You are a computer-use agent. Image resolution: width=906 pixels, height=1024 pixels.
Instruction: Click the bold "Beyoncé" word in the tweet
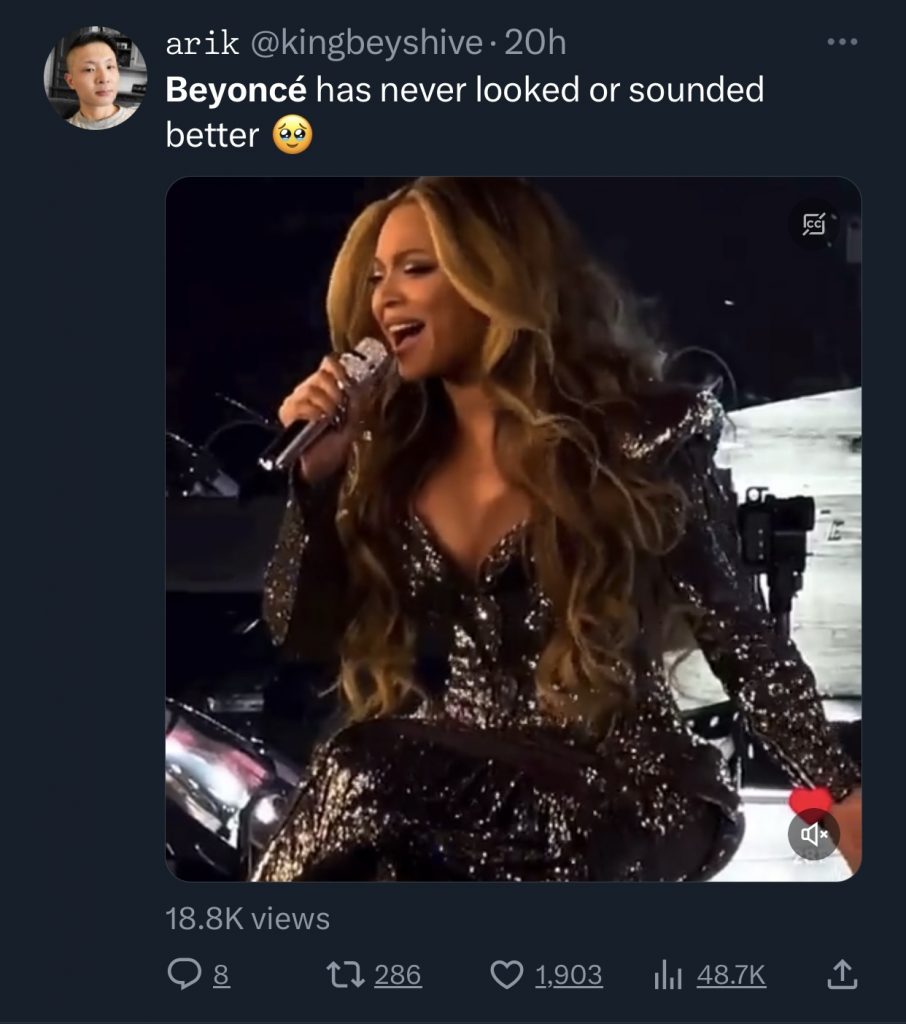(236, 90)
